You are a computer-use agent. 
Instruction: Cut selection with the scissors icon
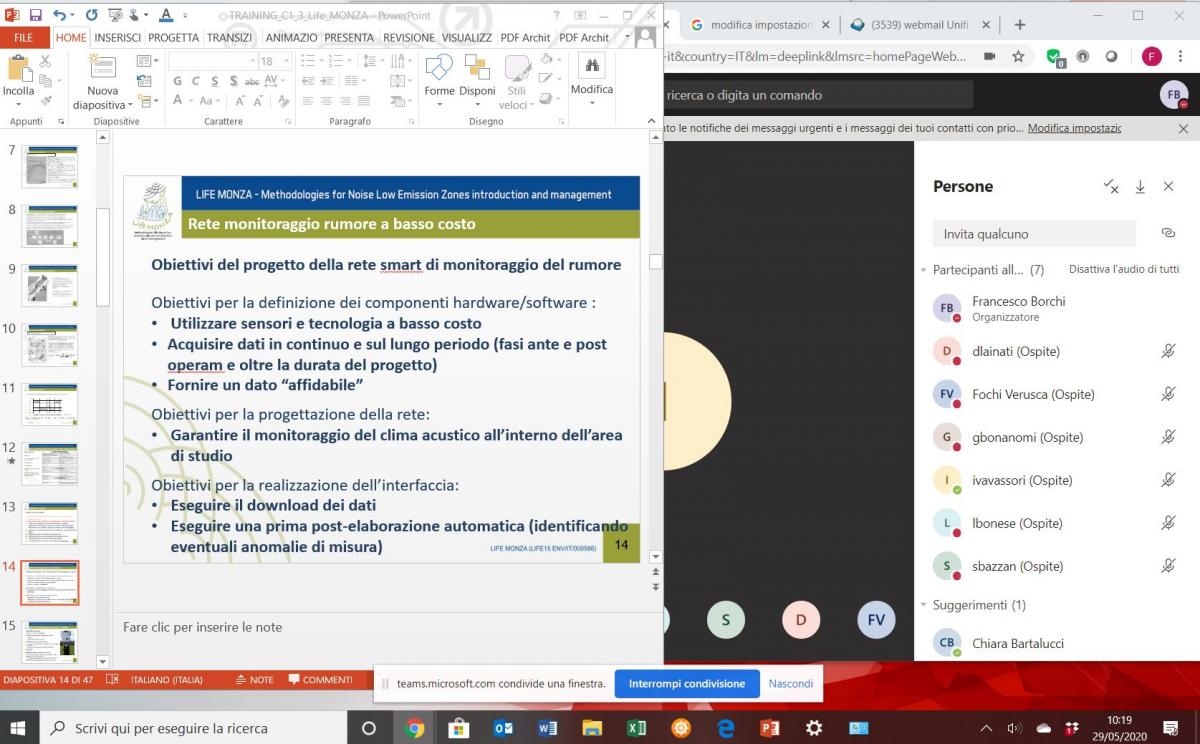pos(45,62)
